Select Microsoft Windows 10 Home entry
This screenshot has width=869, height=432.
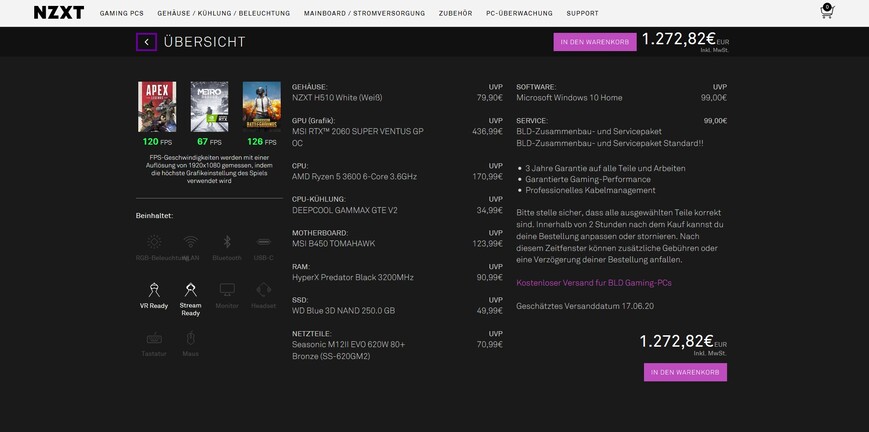(x=569, y=98)
